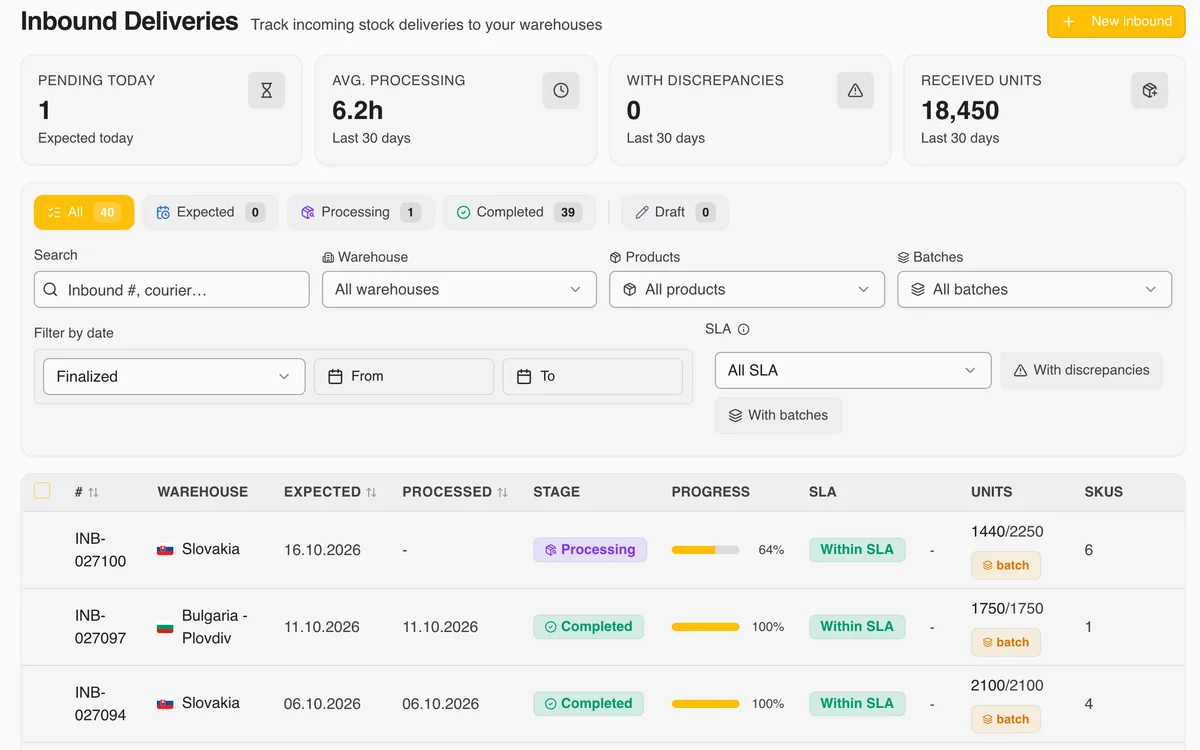Screen dimensions: 1200x750
Task: Click the clock icon in Avg. Processing card
Action: (561, 90)
